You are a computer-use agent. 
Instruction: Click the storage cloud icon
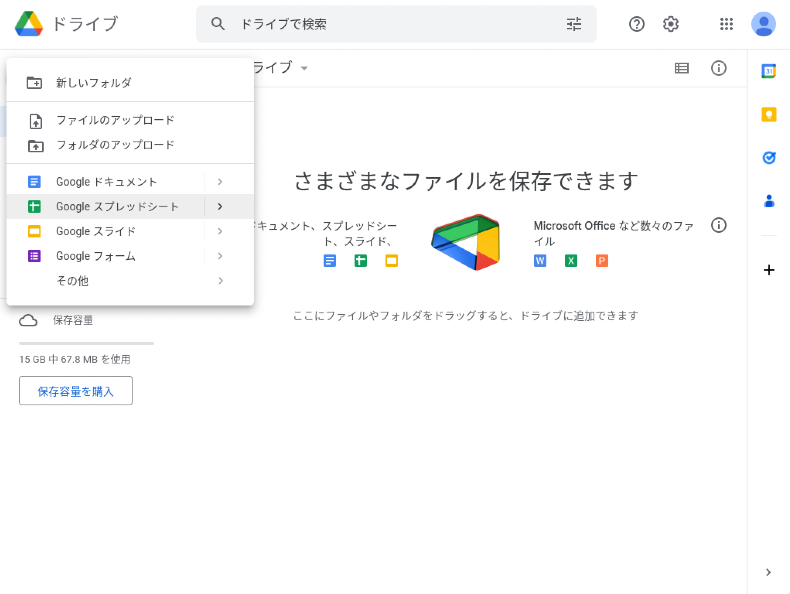tap(28, 320)
